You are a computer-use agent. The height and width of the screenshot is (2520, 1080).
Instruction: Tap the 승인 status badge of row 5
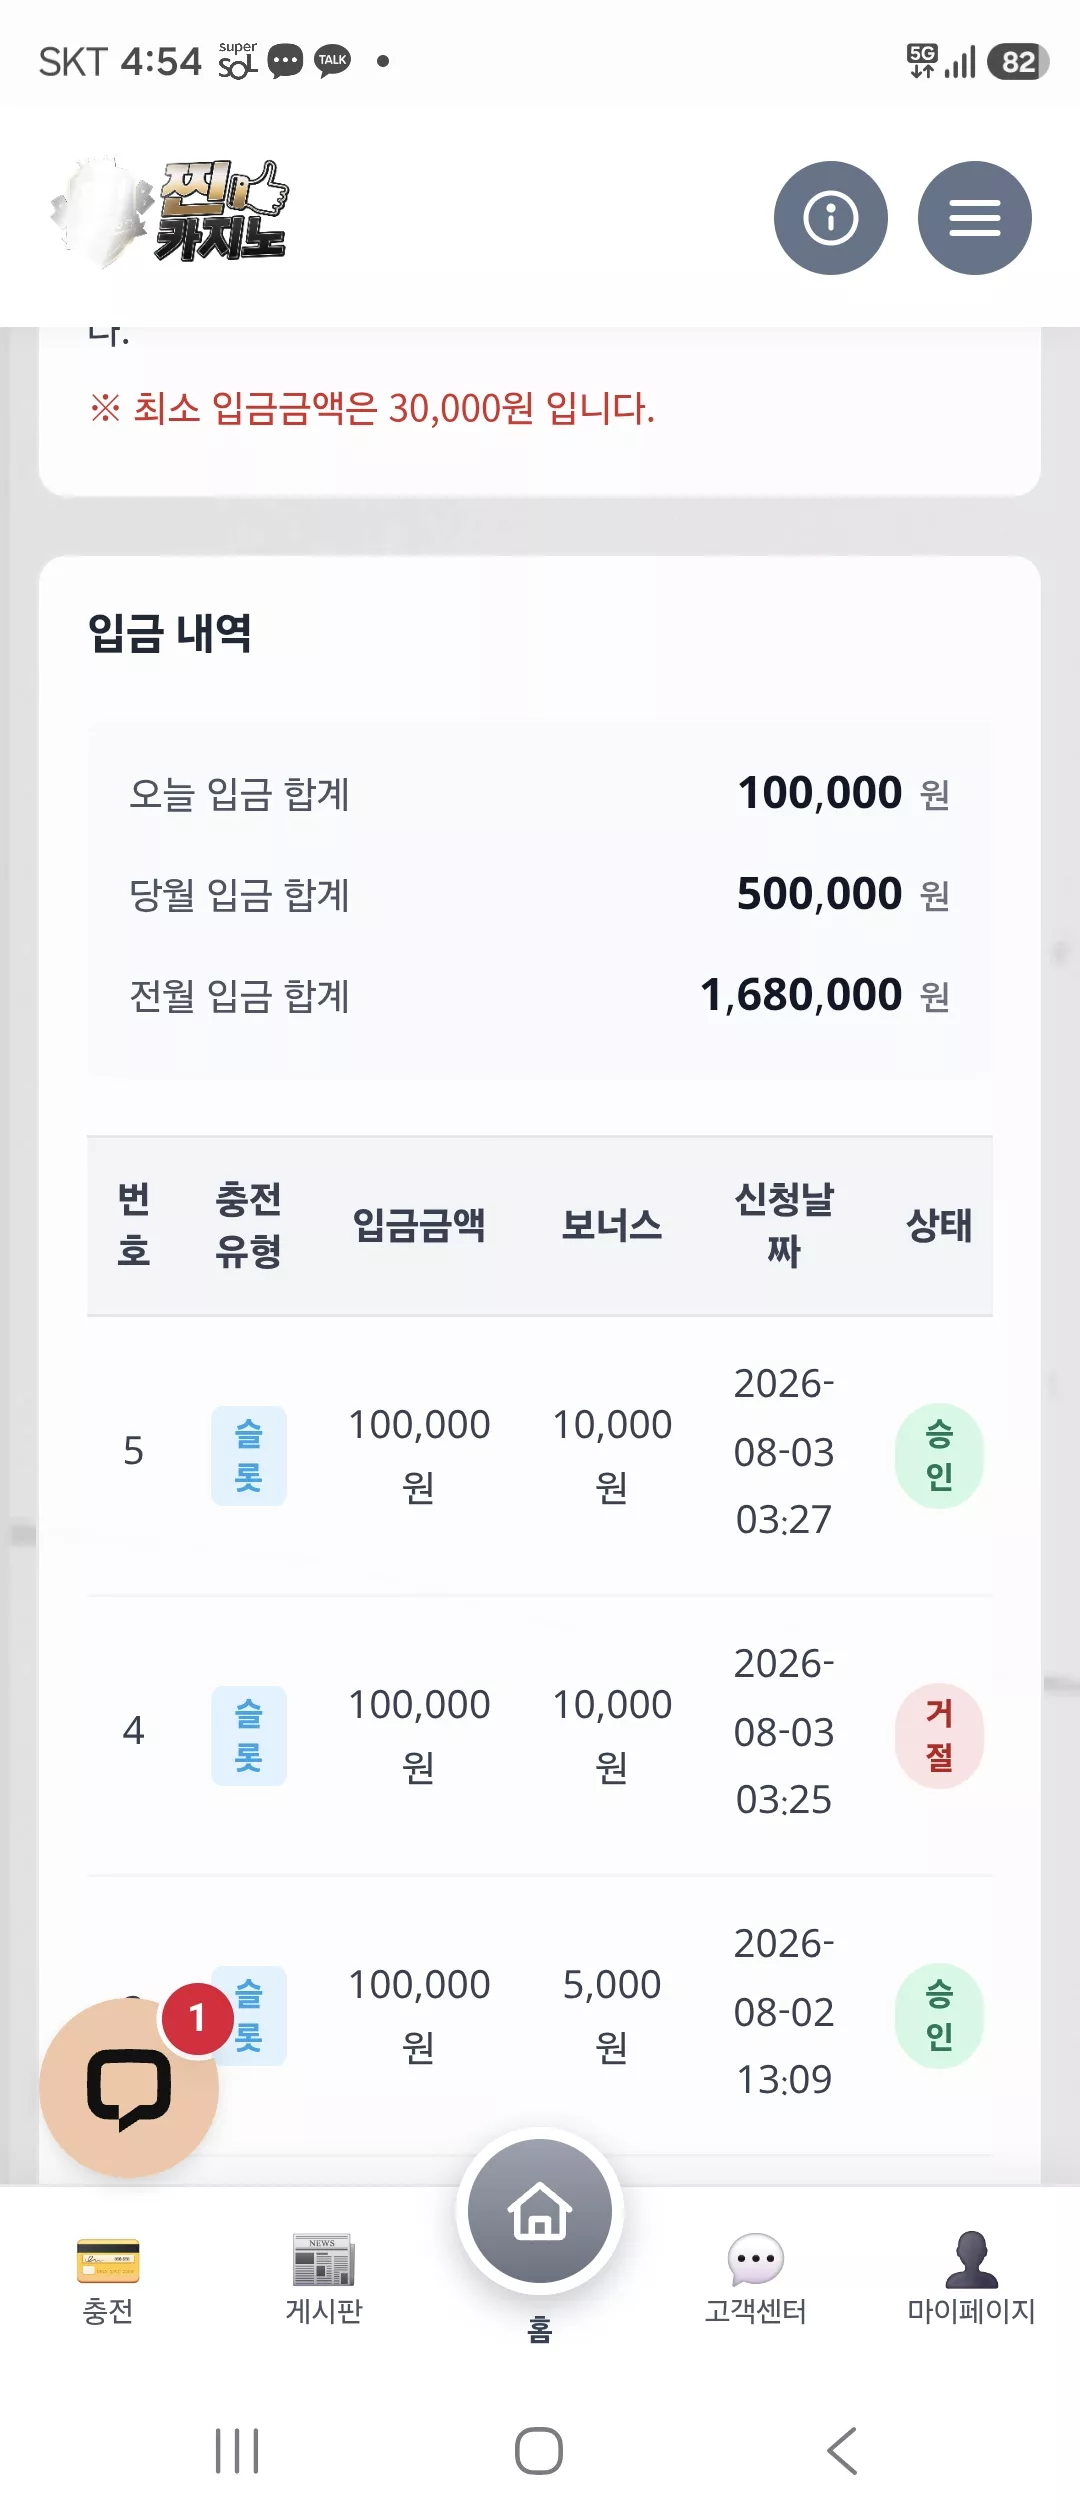[x=939, y=1455]
